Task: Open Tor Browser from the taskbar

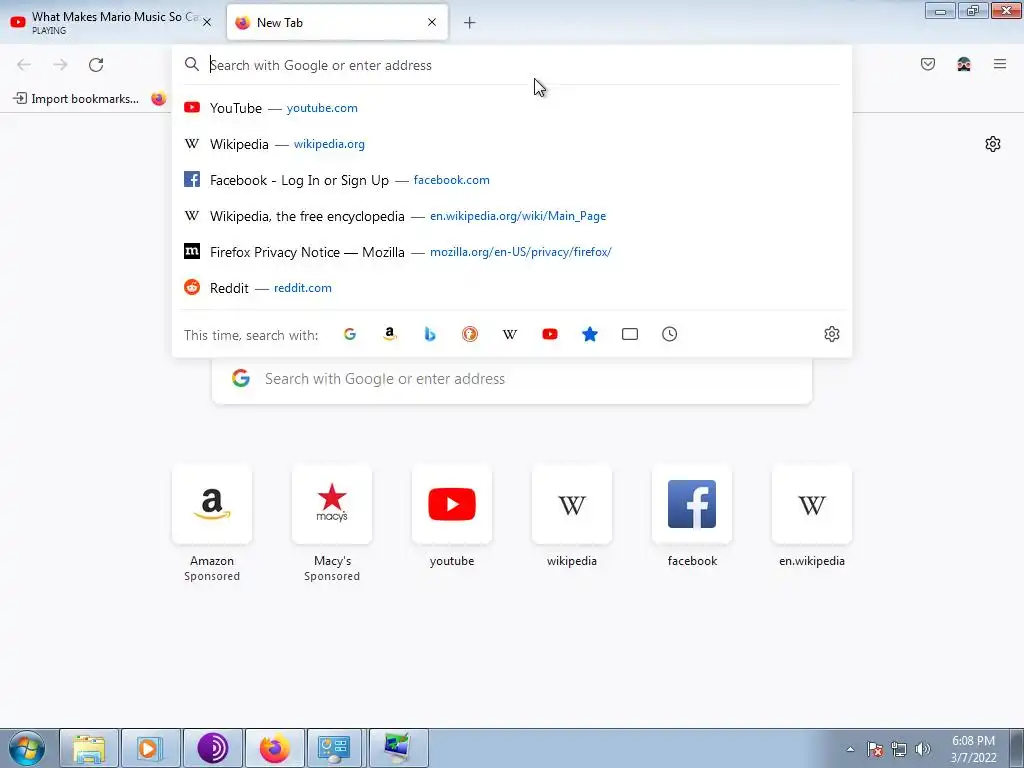Action: (x=212, y=748)
